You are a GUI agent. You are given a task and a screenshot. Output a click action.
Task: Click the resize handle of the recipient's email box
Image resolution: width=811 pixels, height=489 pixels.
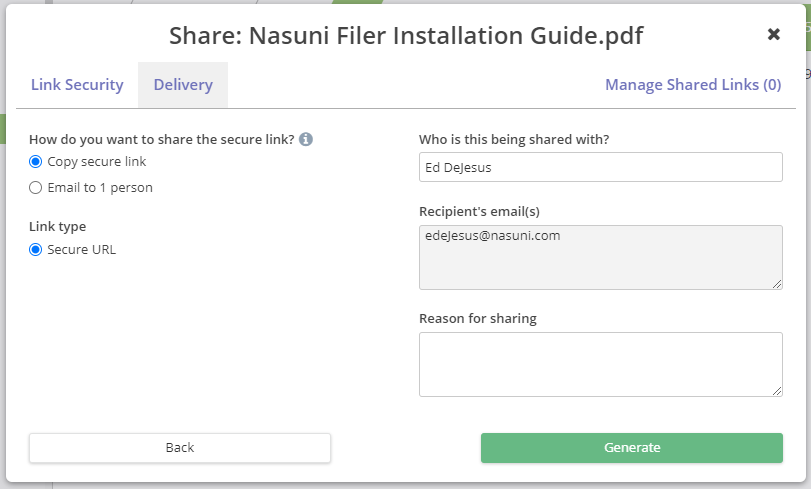(x=776, y=283)
